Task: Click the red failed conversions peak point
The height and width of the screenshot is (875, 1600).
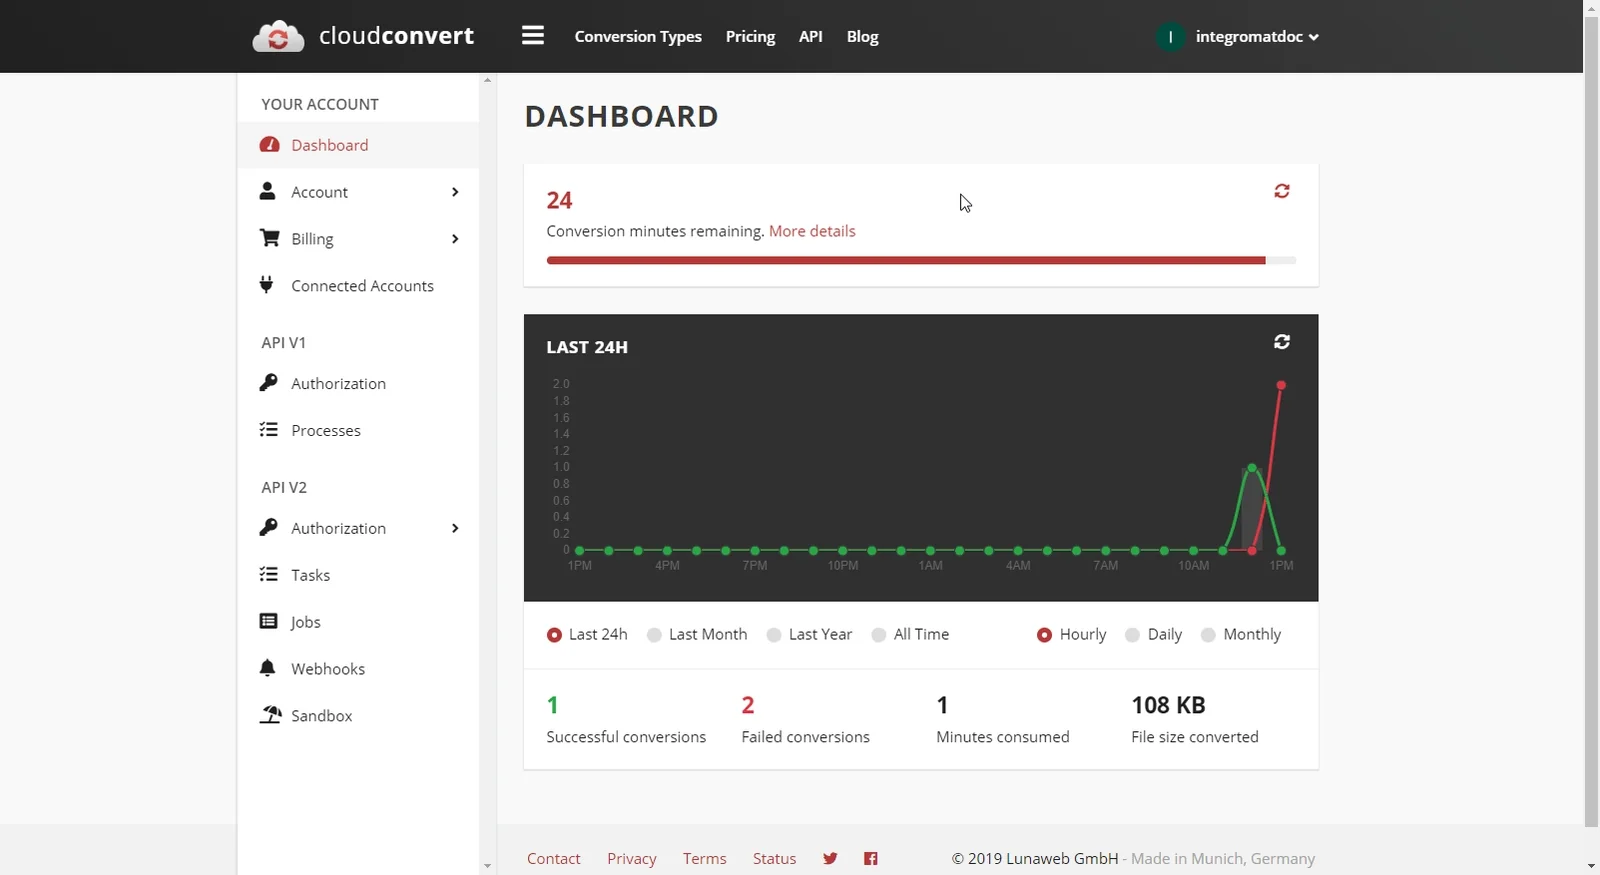Action: [1281, 385]
